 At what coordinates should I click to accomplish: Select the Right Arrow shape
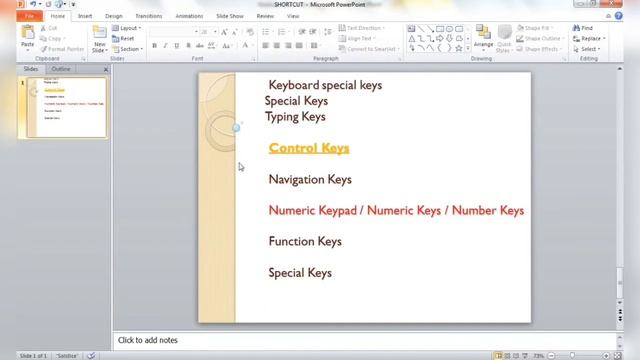click(440, 38)
